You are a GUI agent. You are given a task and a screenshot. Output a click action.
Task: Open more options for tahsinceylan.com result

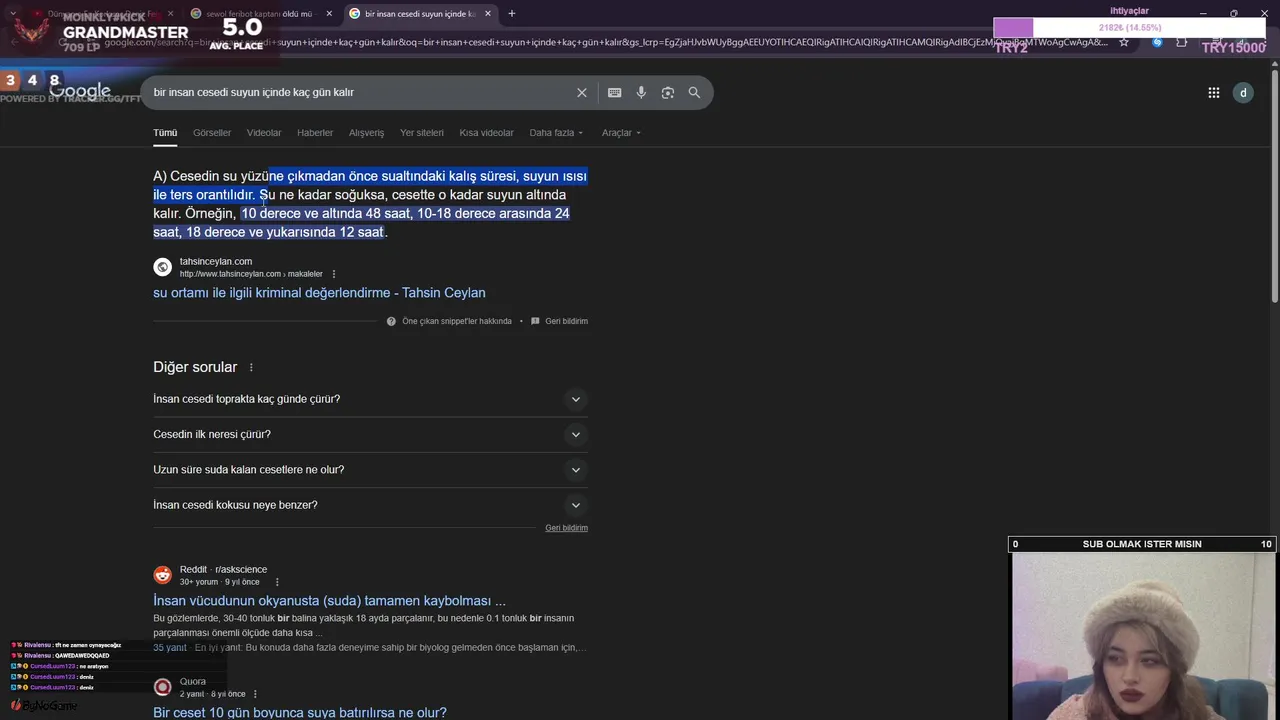click(x=334, y=274)
